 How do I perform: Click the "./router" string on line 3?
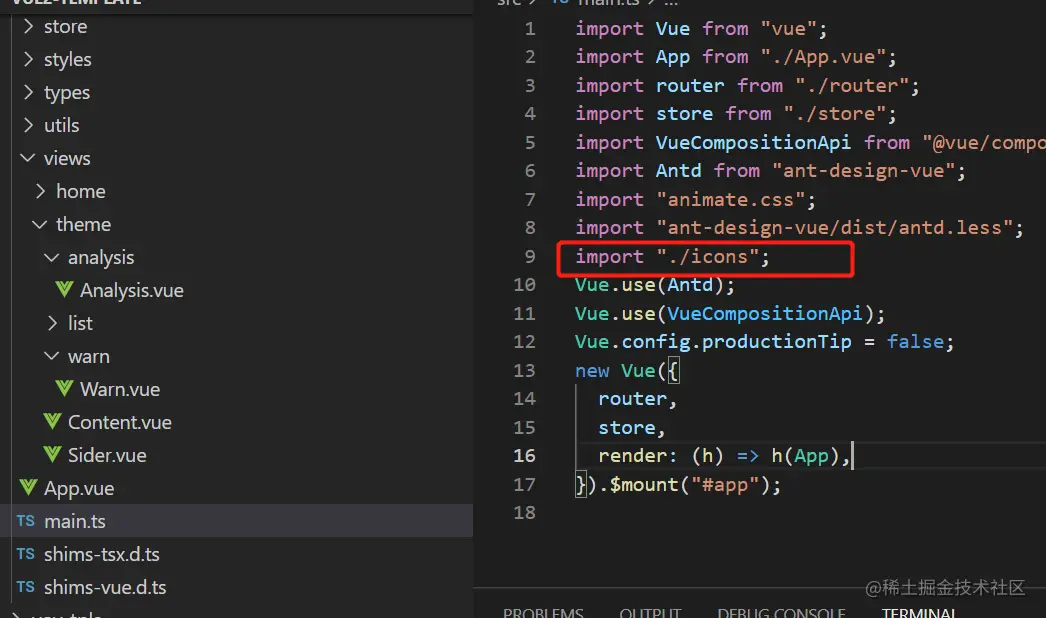852,85
